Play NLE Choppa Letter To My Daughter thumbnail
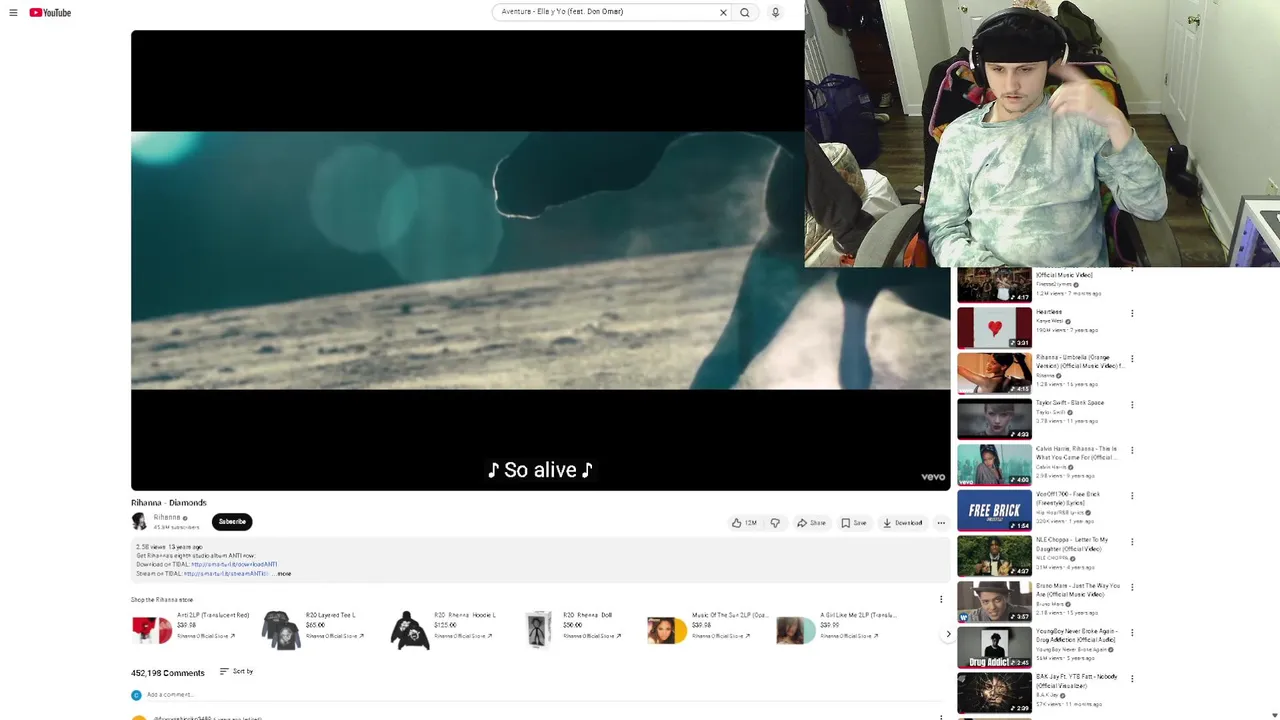Image resolution: width=1280 pixels, height=720 pixels. pyautogui.click(x=994, y=556)
